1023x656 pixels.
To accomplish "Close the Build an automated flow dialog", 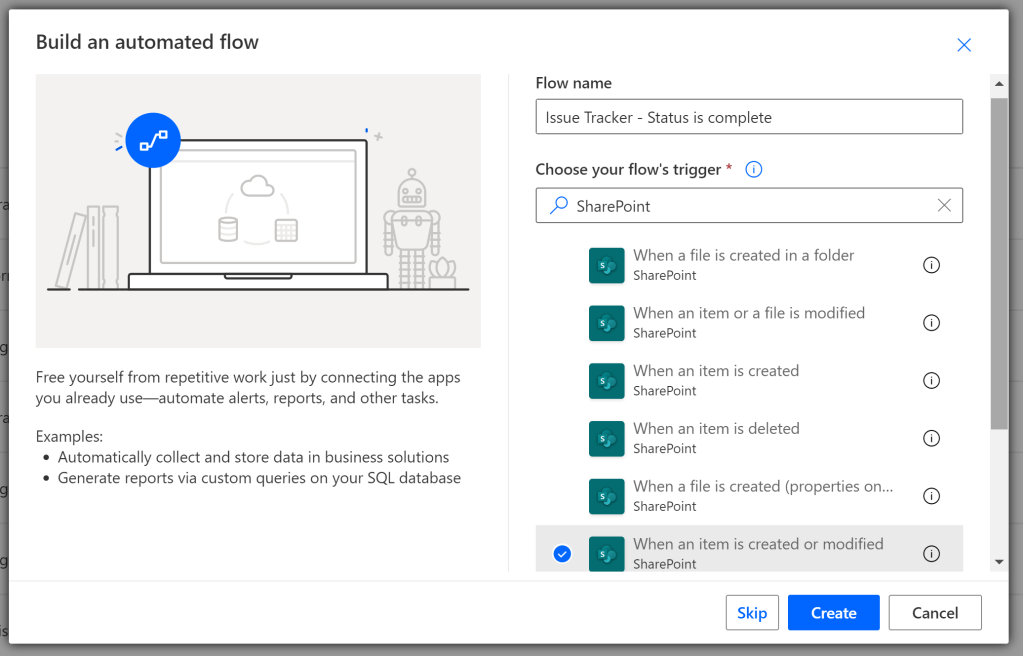I will [964, 45].
